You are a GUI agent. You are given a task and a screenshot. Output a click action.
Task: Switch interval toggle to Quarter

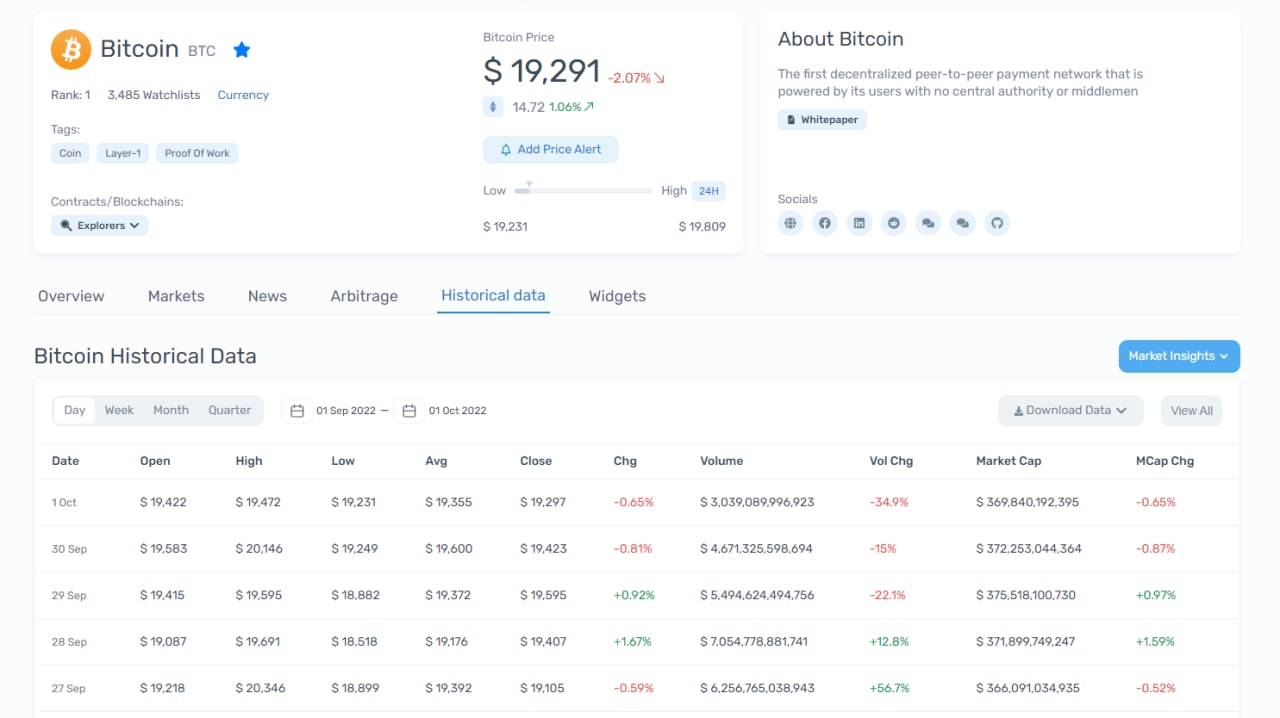point(229,410)
